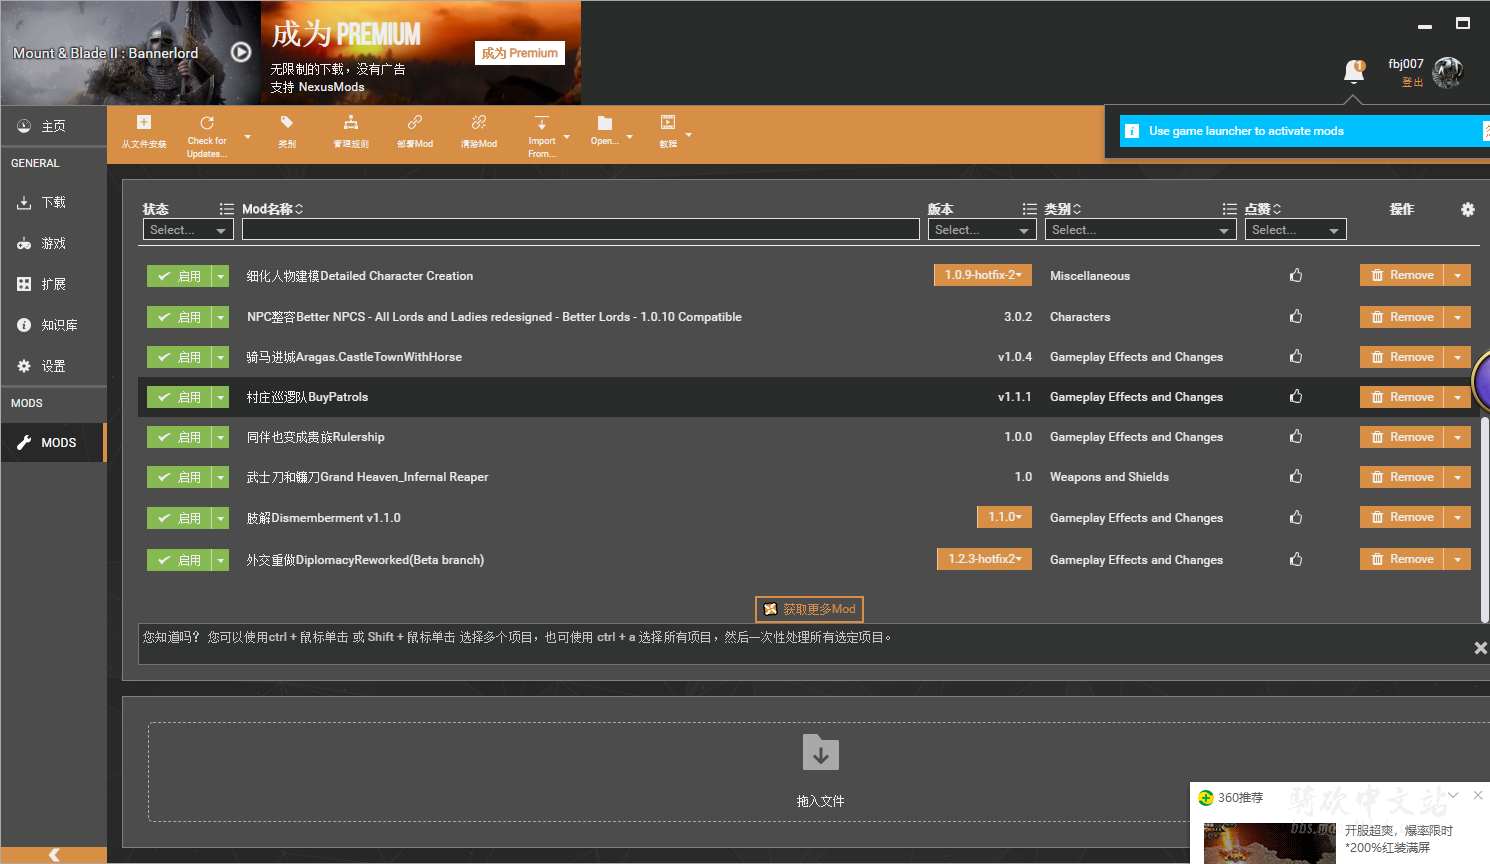Toggle enabled state of Grand Heaven_Infernal Reaper
The height and width of the screenshot is (864, 1490).
click(179, 477)
